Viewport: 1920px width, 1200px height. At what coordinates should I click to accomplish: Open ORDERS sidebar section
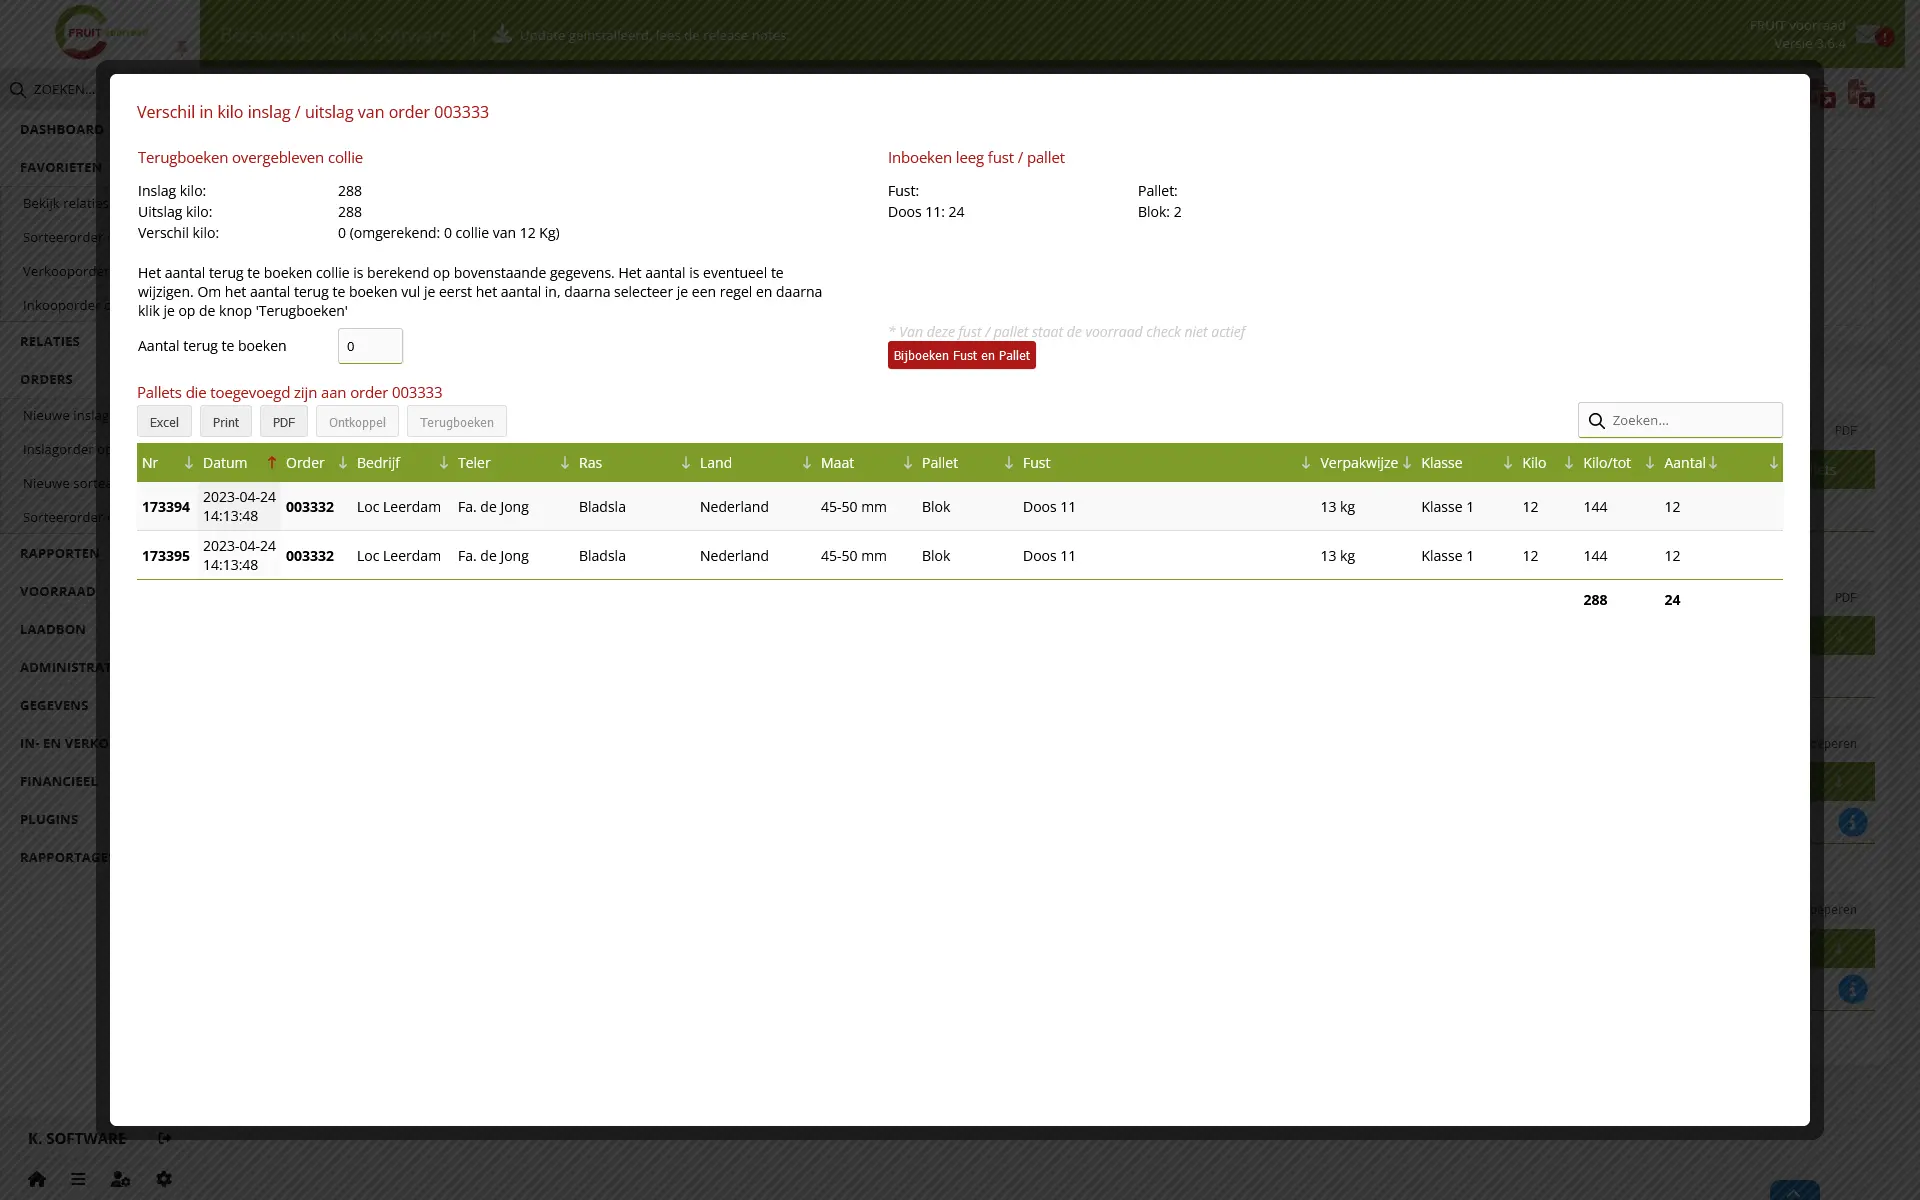click(x=46, y=379)
